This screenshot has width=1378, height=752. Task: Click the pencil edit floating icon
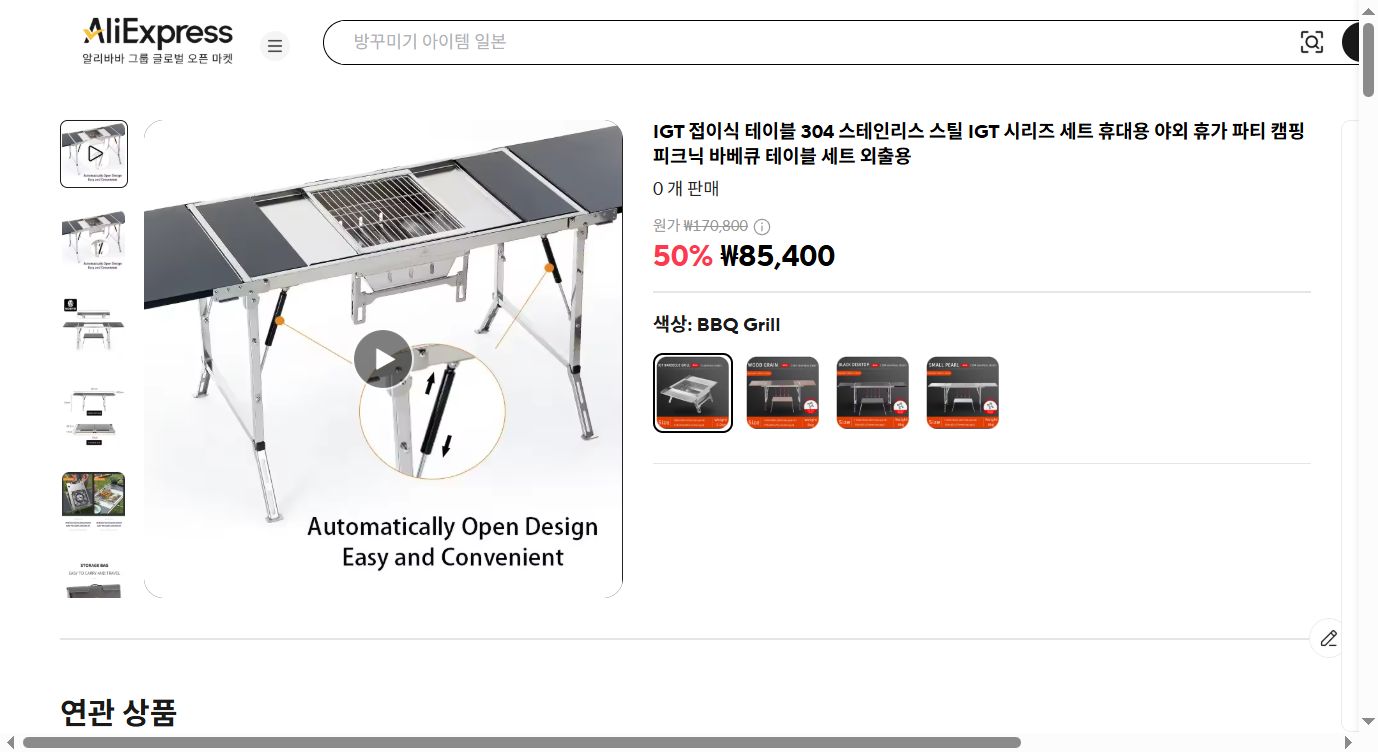click(x=1328, y=638)
